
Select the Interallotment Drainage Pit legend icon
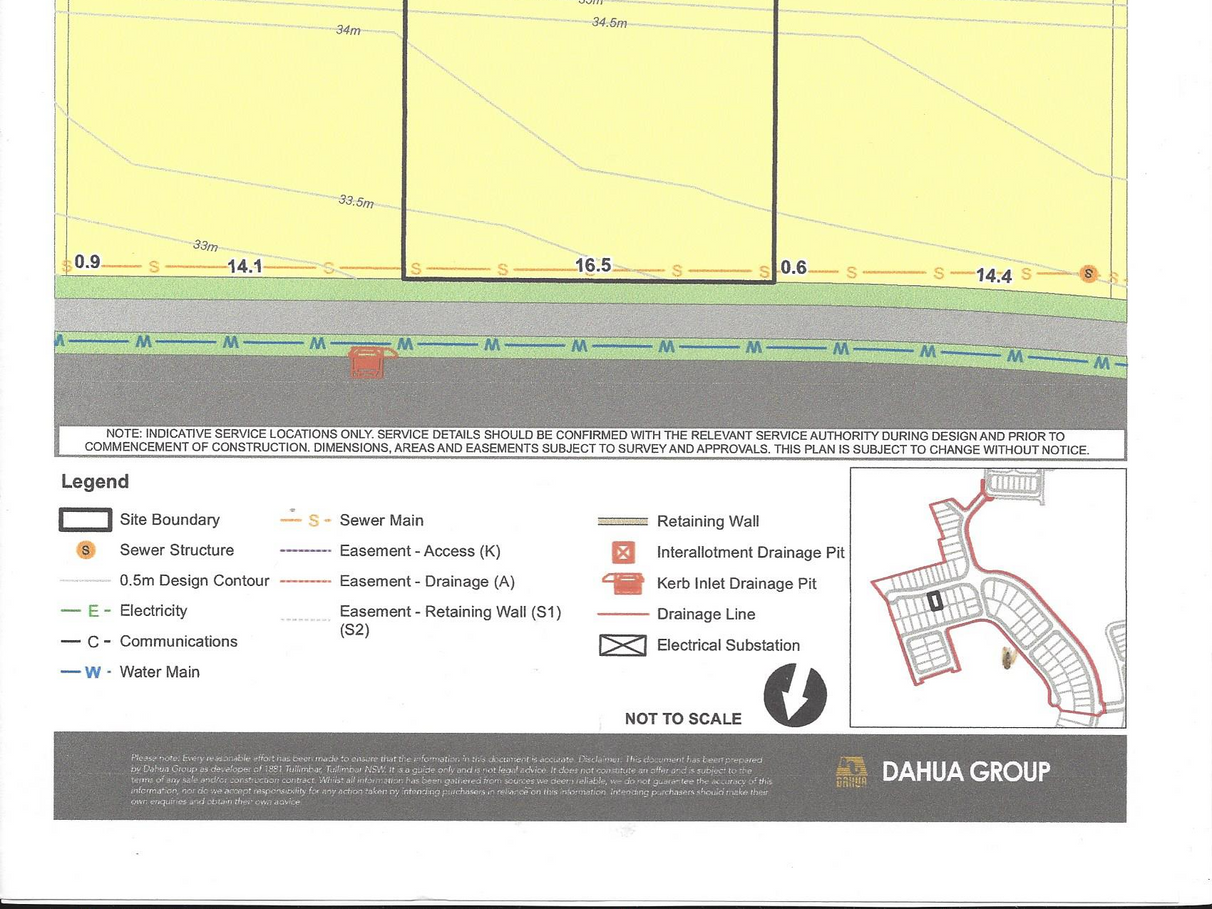coord(623,552)
